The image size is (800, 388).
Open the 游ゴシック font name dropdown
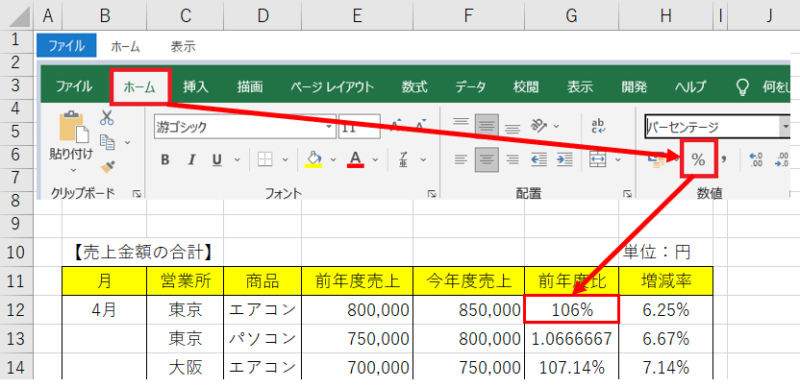(x=330, y=127)
